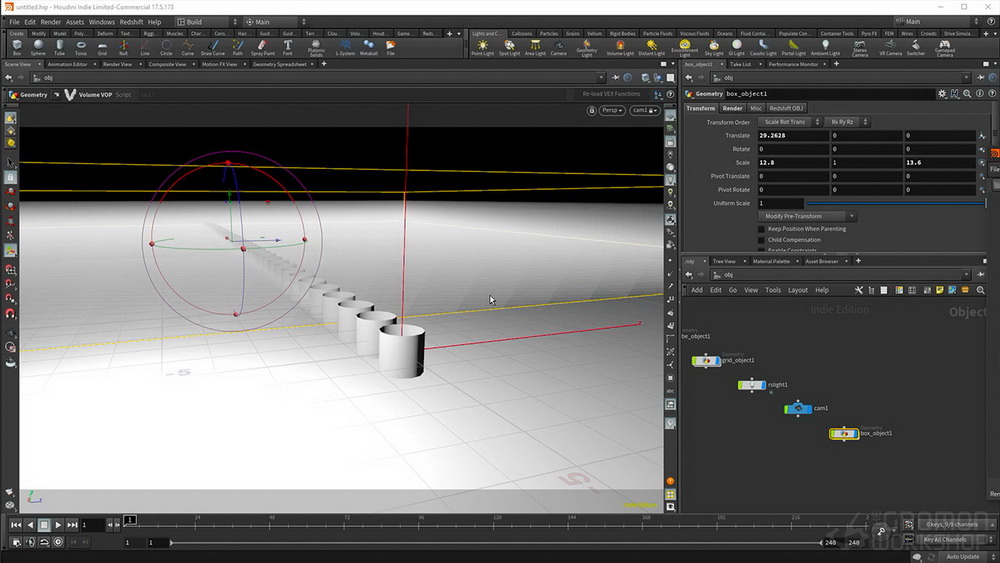The width and height of the screenshot is (1000, 563).
Task: Add a Distant Light
Action: pyautogui.click(x=651, y=48)
